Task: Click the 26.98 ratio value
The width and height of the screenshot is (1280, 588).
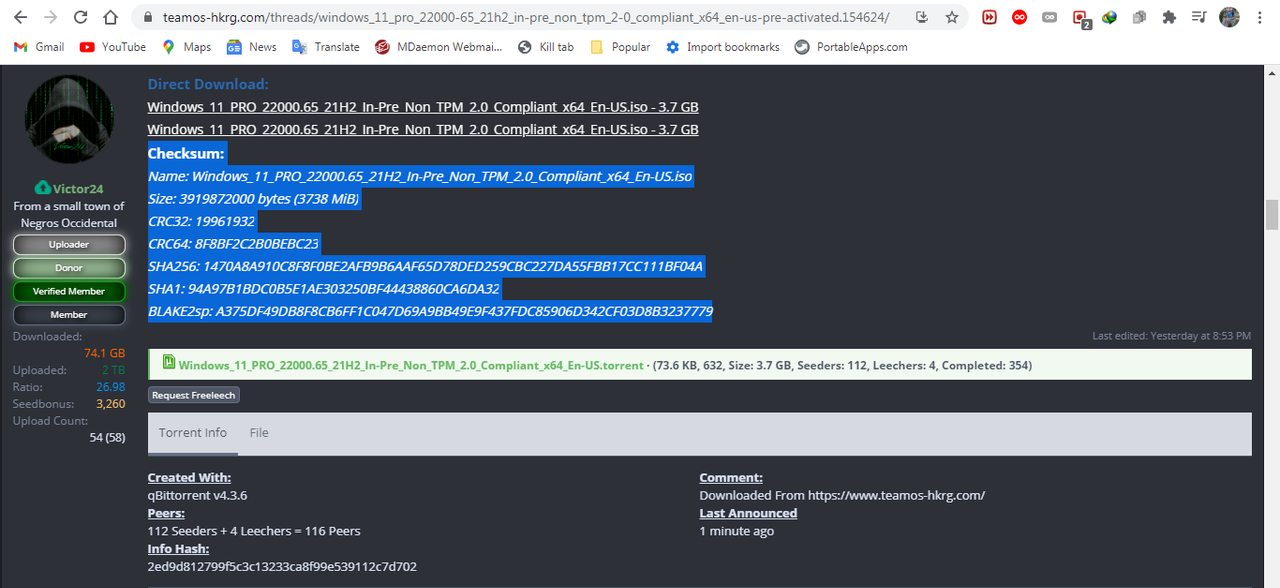Action: (x=111, y=387)
